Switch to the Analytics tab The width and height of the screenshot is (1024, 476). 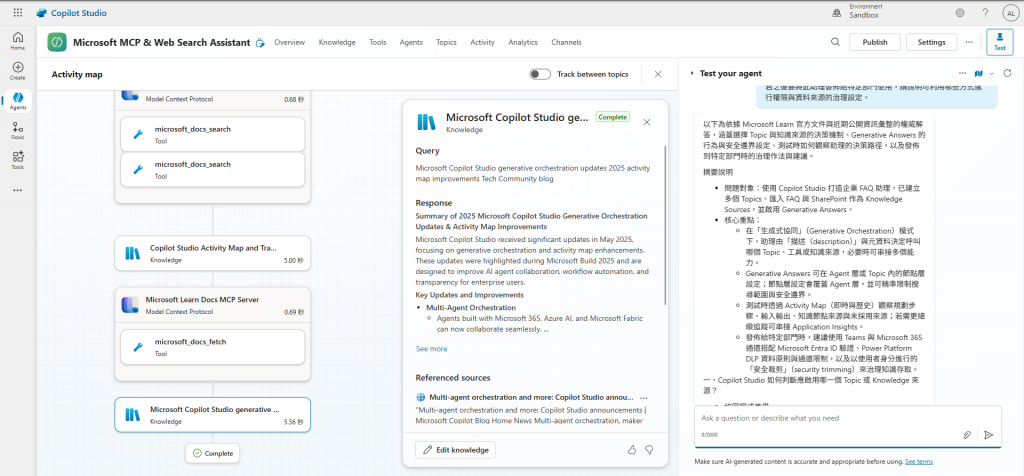coord(523,42)
